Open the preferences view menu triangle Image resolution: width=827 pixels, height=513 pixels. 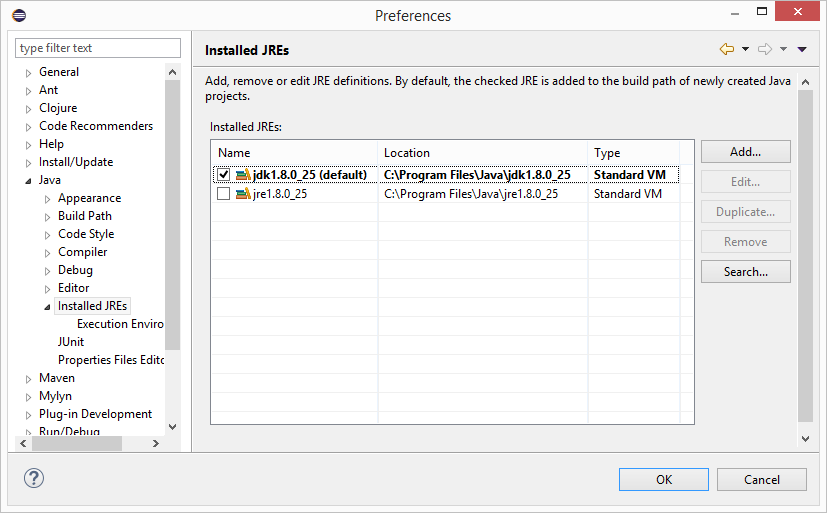pos(802,49)
